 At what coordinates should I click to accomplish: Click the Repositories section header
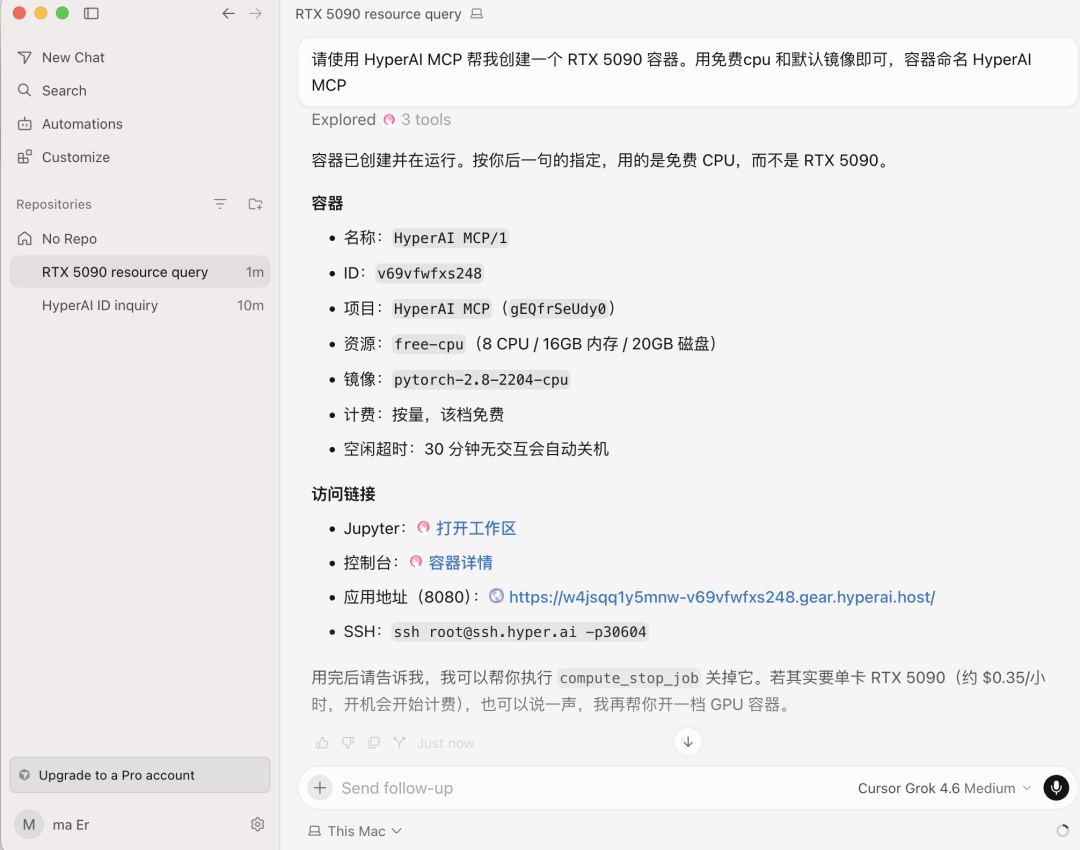pos(54,205)
